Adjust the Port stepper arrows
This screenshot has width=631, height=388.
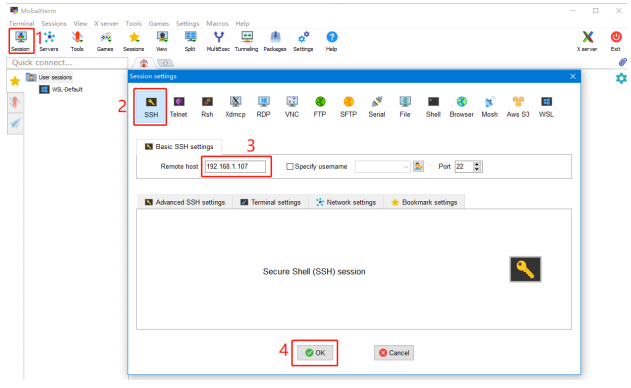tap(477, 166)
